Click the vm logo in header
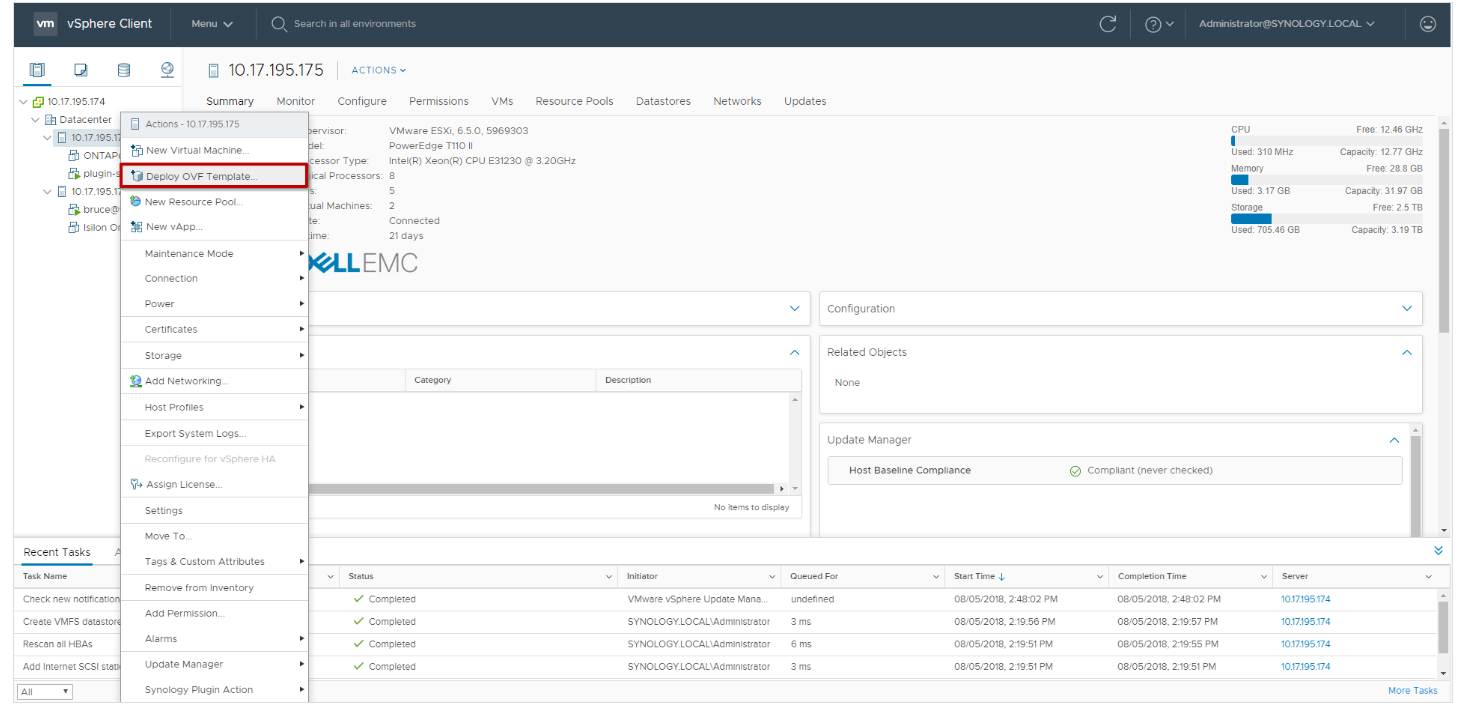This screenshot has height=709, width=1462. coord(45,24)
